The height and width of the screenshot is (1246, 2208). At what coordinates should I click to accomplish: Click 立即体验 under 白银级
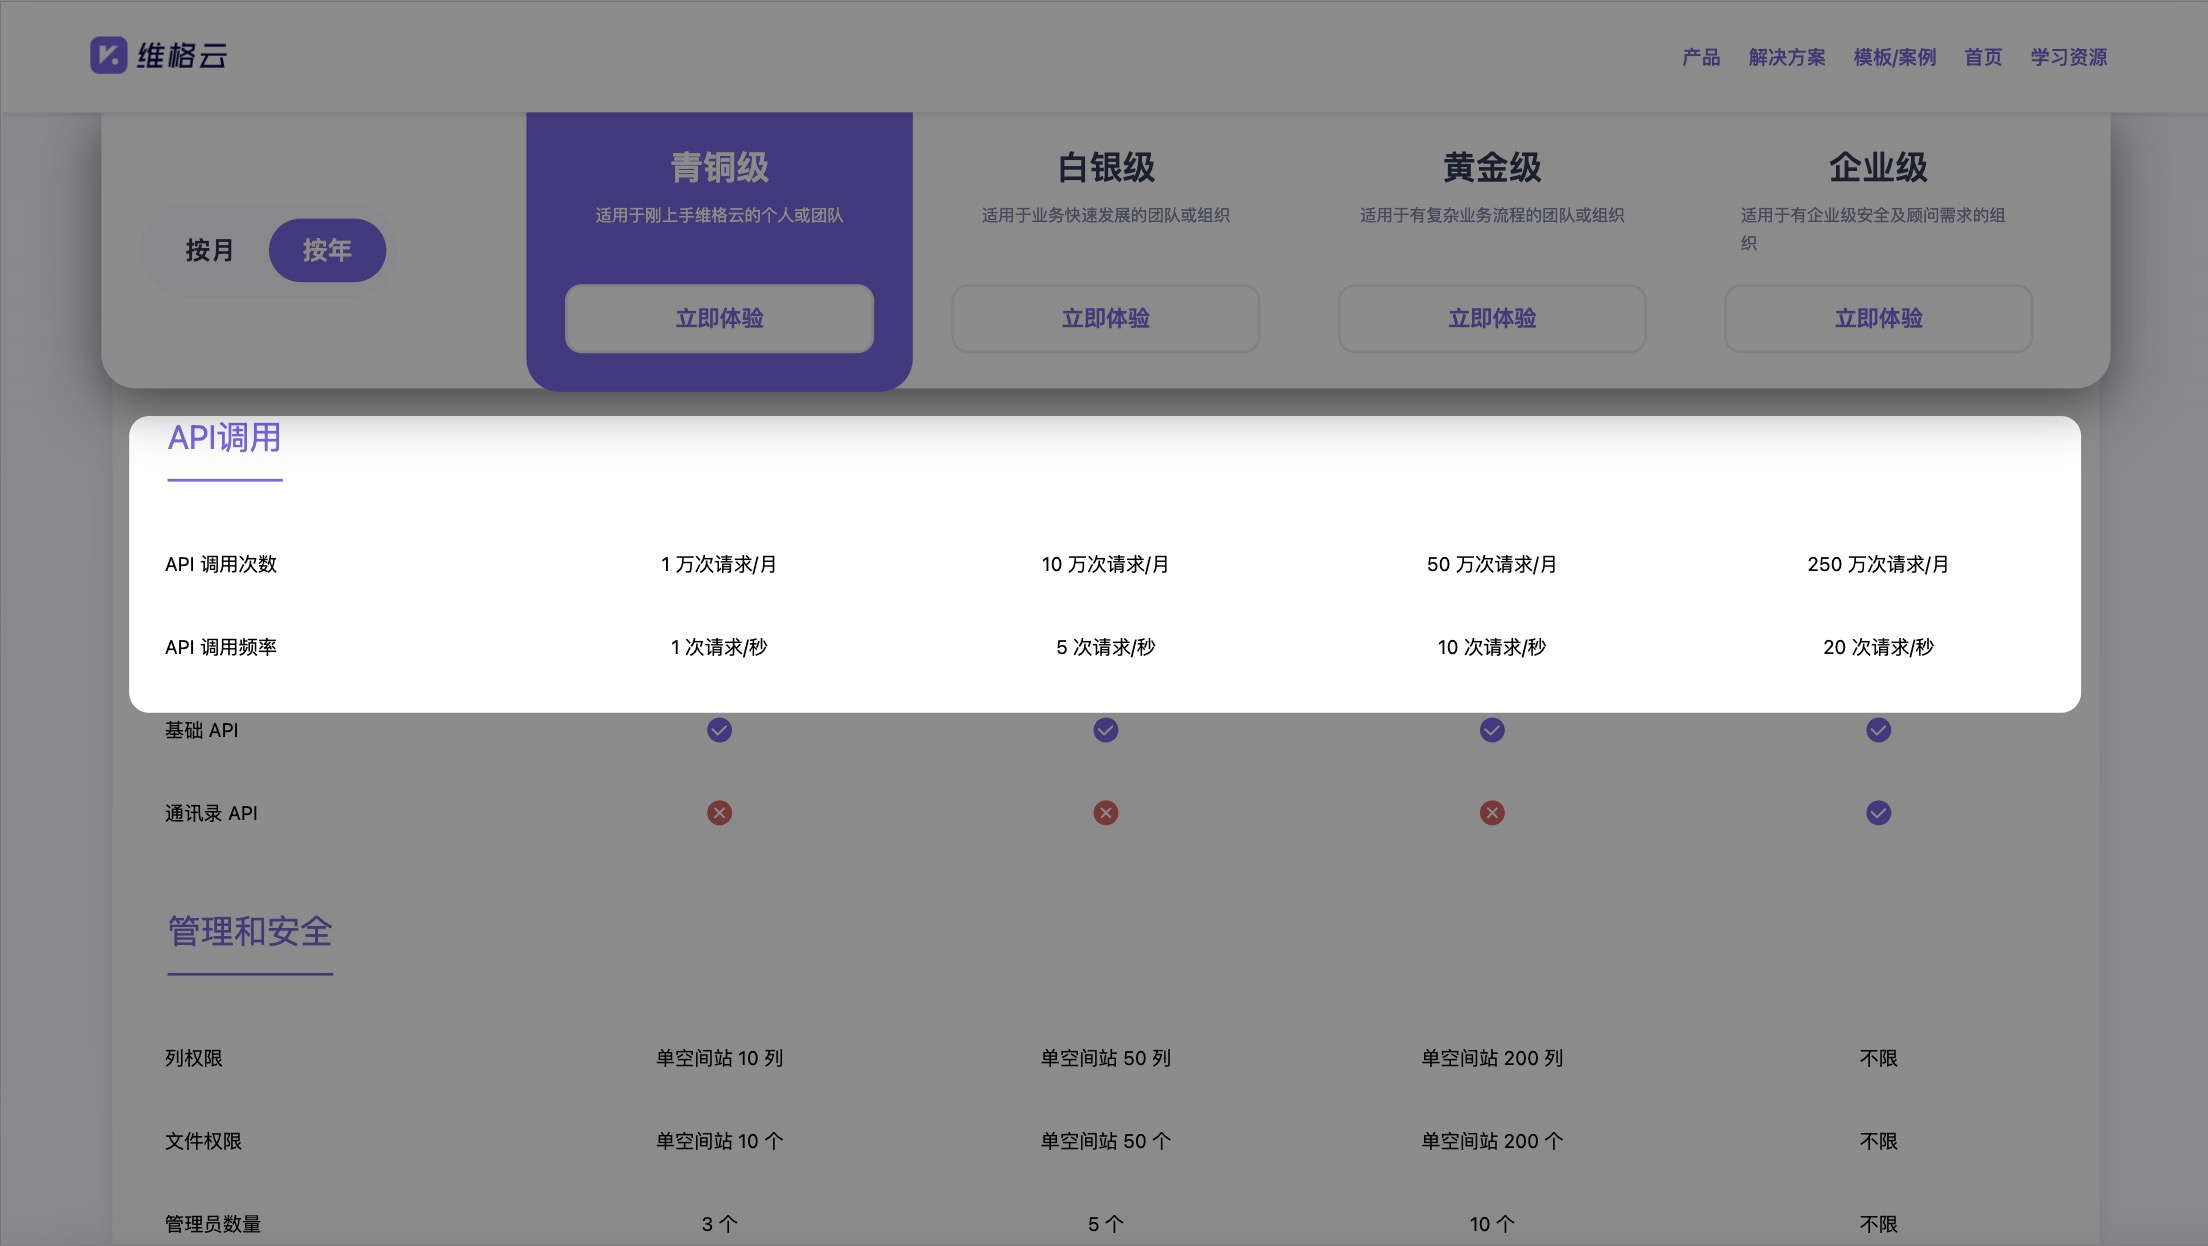click(1105, 318)
